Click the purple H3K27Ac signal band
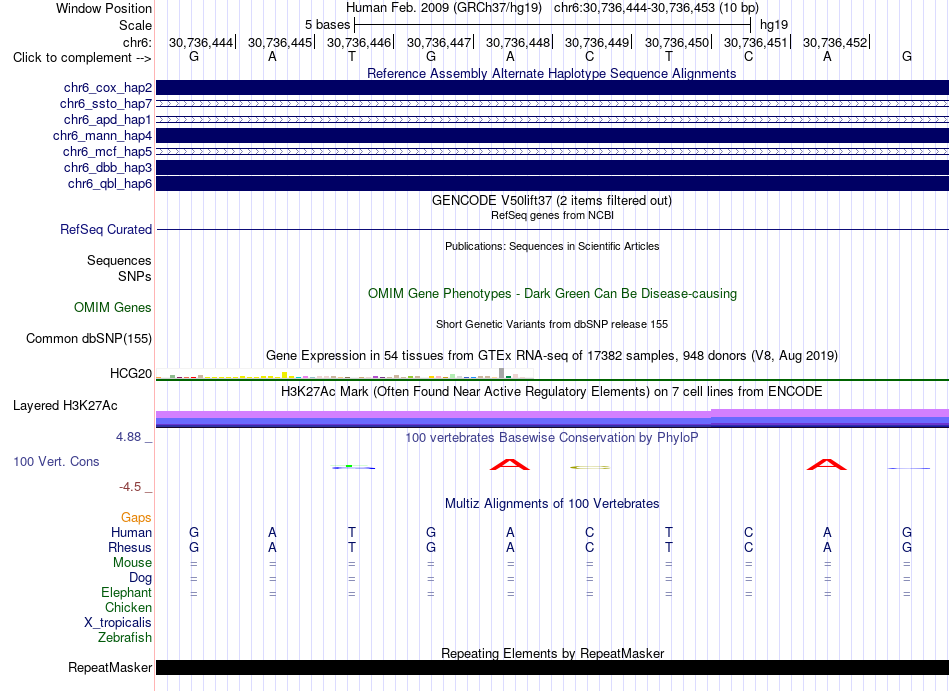Viewport: 950px width, 691px height. (x=552, y=418)
